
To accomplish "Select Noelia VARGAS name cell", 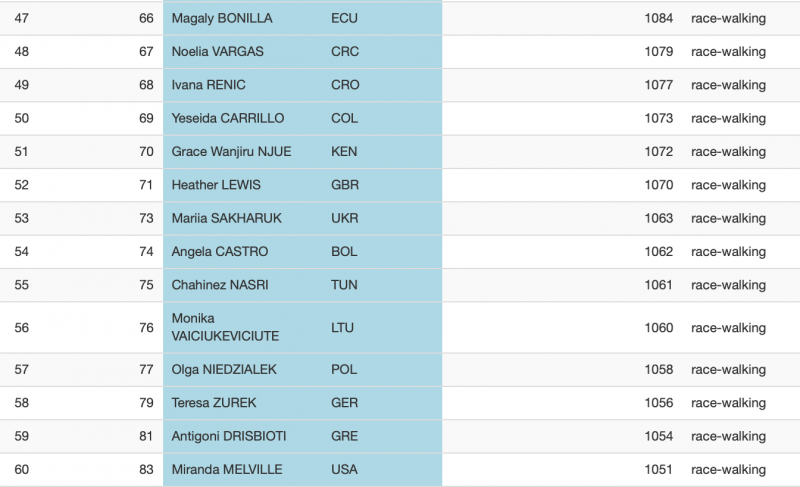I will pos(217,52).
